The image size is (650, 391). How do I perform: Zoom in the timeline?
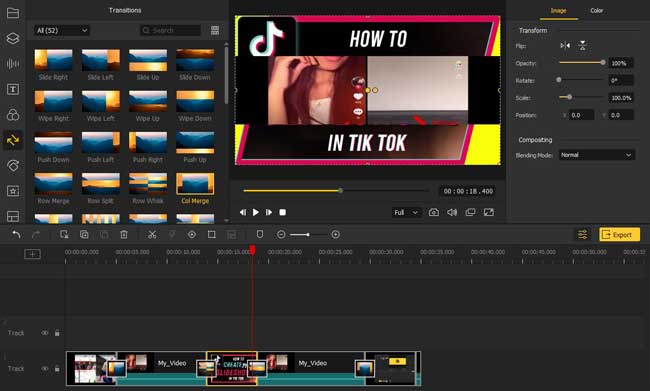click(x=336, y=235)
